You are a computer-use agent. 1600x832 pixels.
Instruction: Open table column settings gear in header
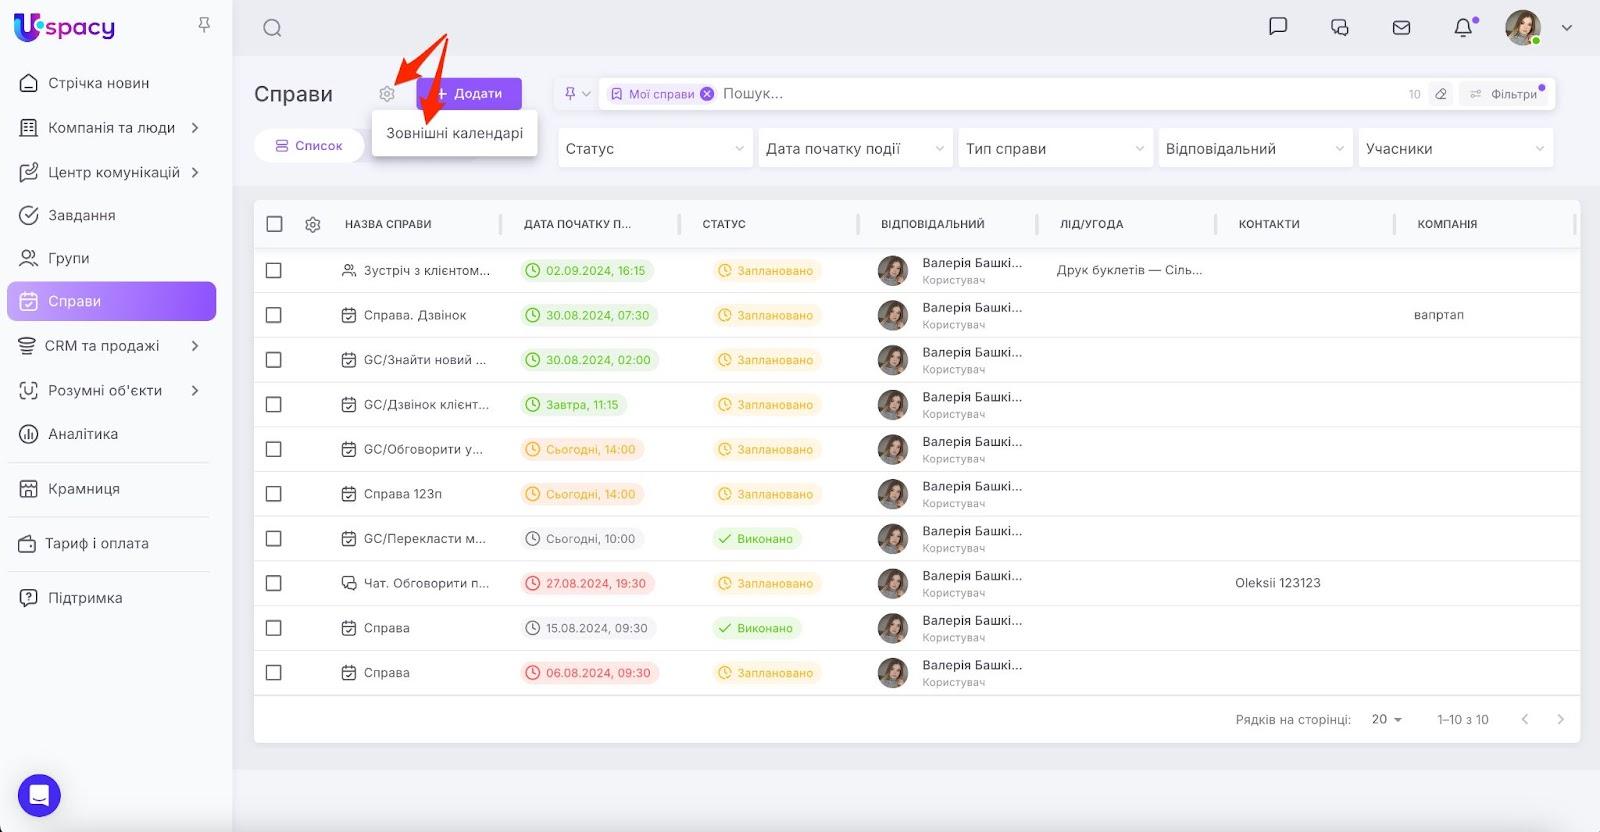click(x=312, y=225)
